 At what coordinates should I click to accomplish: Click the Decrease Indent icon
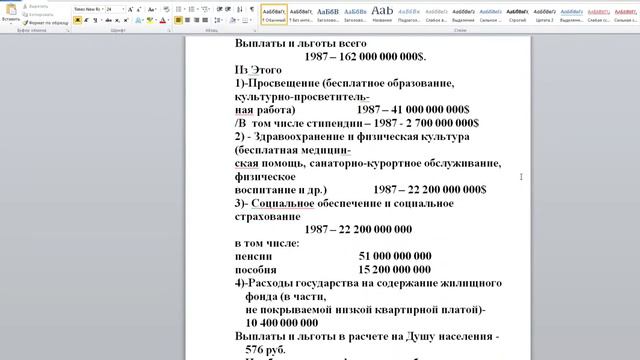220,9
